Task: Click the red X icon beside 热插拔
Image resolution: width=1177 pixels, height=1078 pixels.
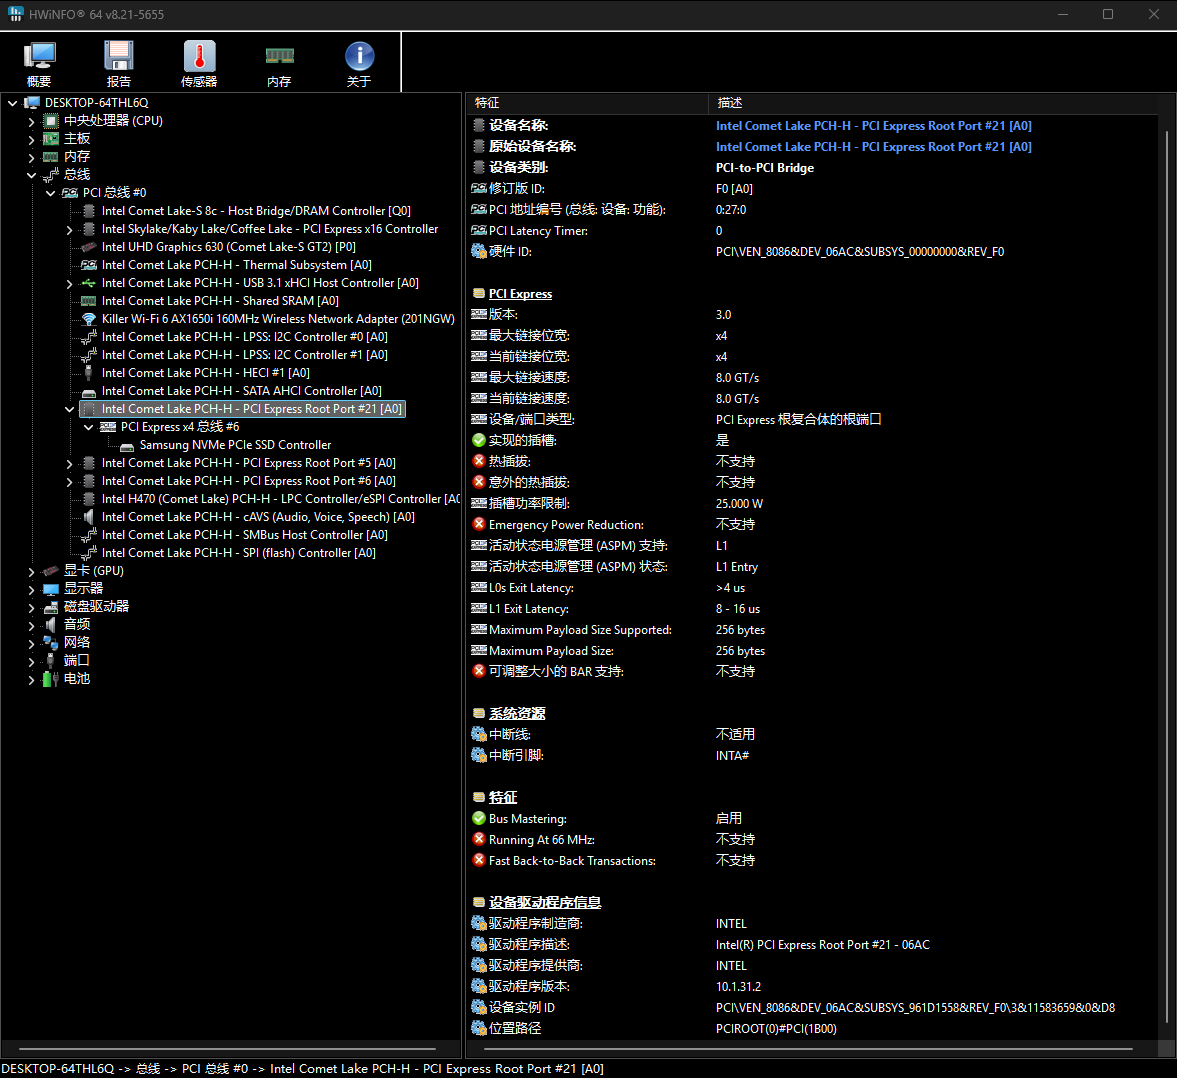Action: click(x=479, y=461)
